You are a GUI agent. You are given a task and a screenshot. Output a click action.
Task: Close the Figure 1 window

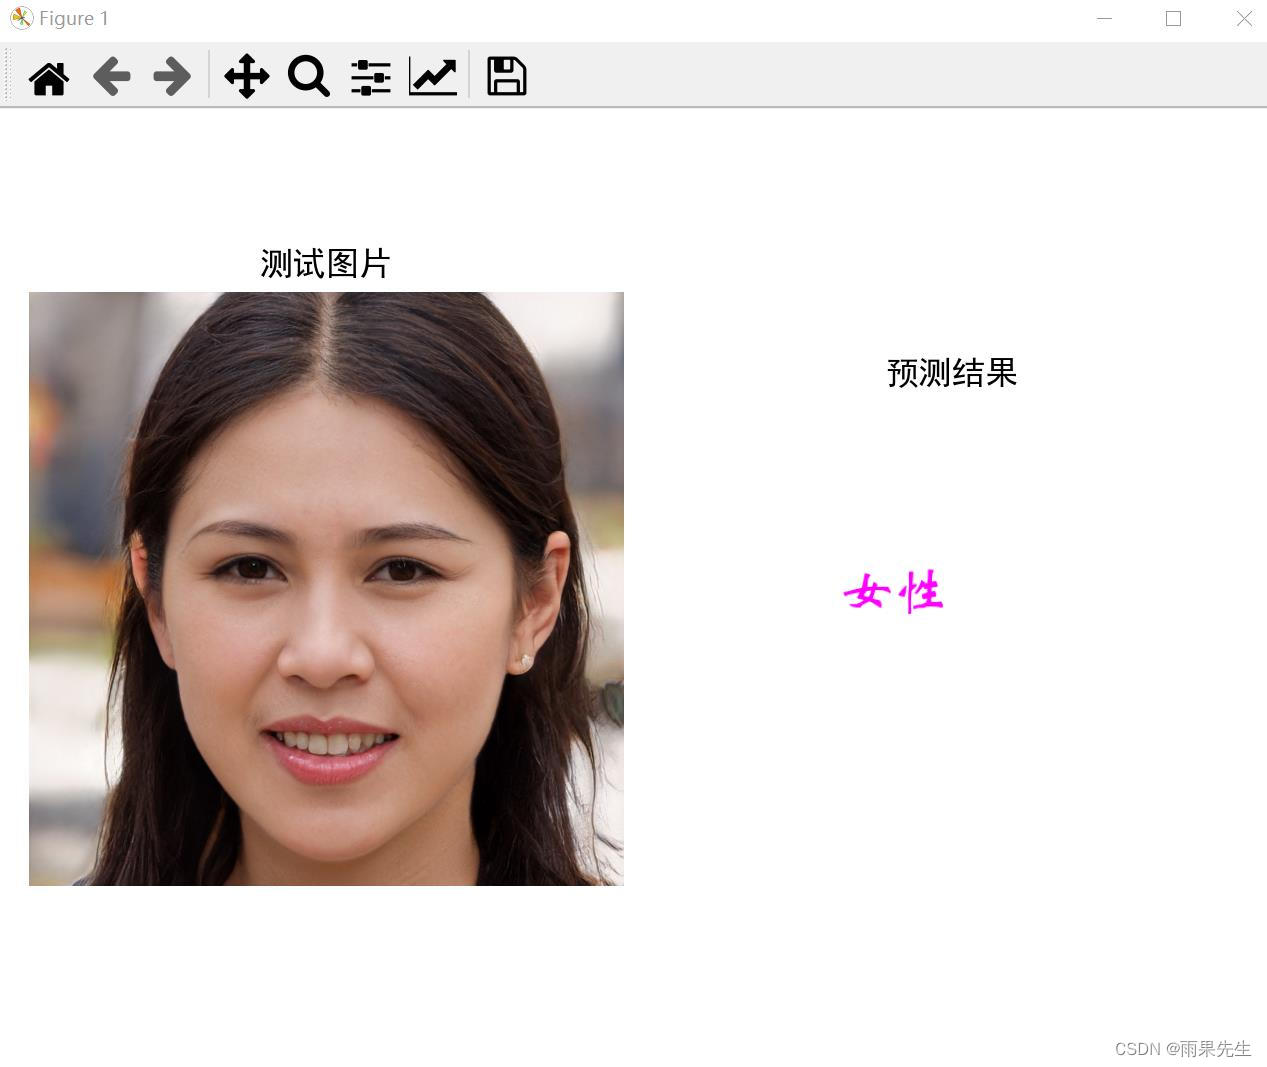pos(1244,19)
